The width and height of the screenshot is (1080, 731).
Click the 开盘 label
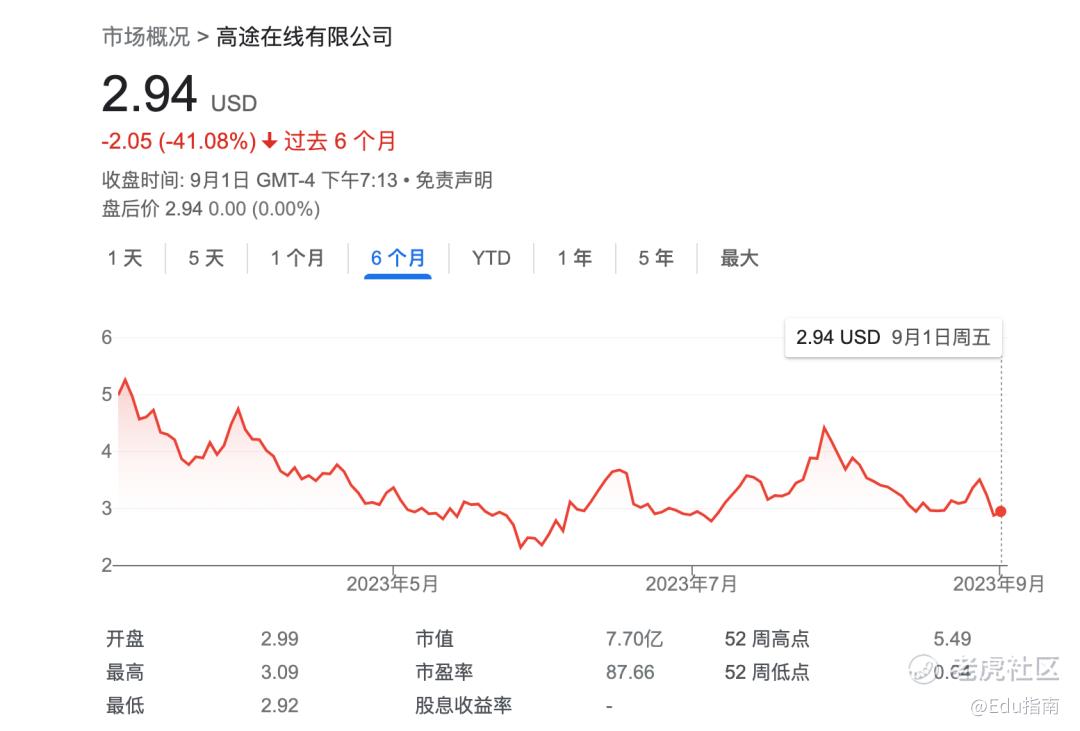[x=125, y=639]
